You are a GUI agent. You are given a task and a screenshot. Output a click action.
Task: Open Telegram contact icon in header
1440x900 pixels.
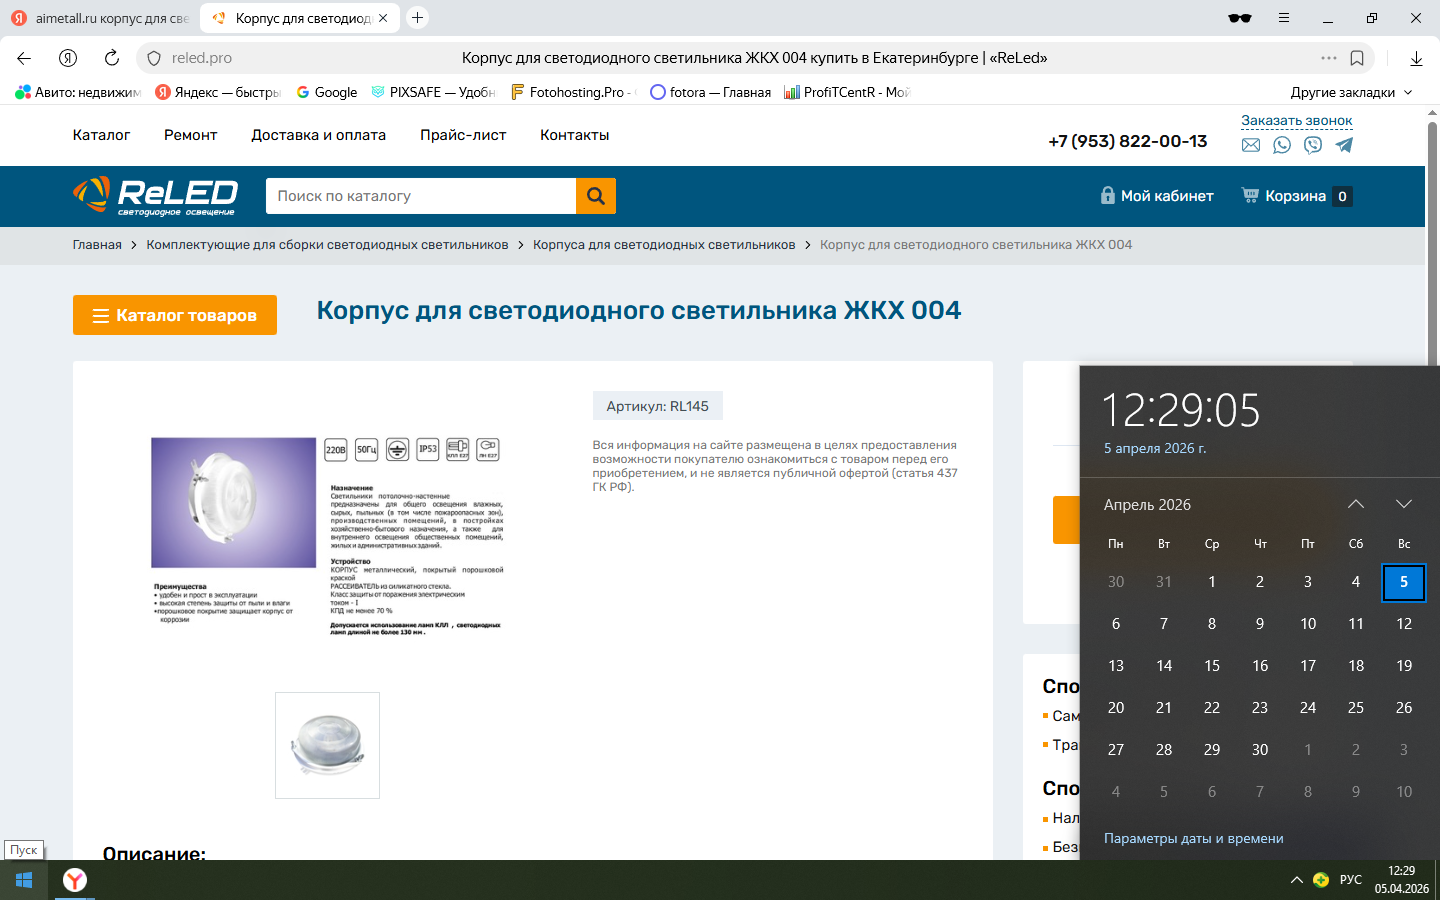pyautogui.click(x=1344, y=145)
